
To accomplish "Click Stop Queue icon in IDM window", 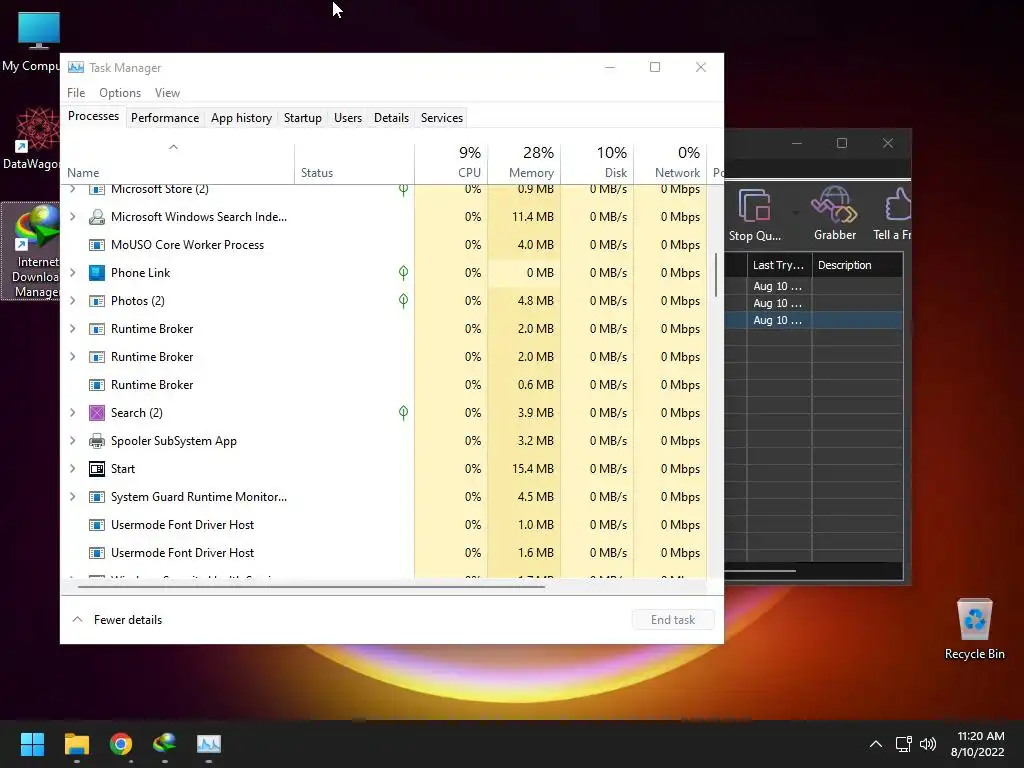I will click(755, 206).
